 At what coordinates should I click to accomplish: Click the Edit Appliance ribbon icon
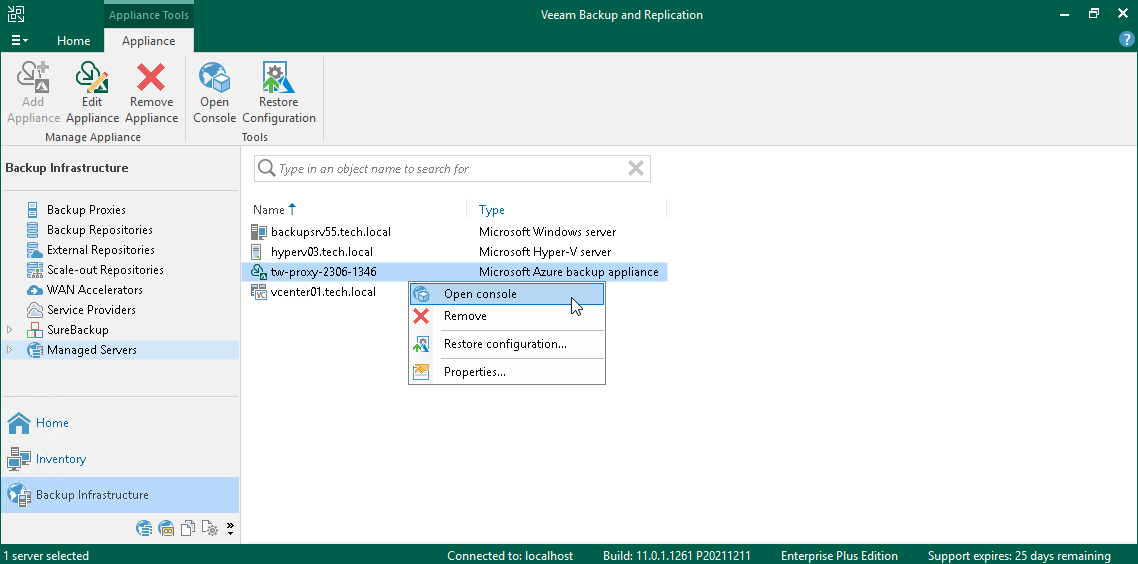pyautogui.click(x=92, y=78)
